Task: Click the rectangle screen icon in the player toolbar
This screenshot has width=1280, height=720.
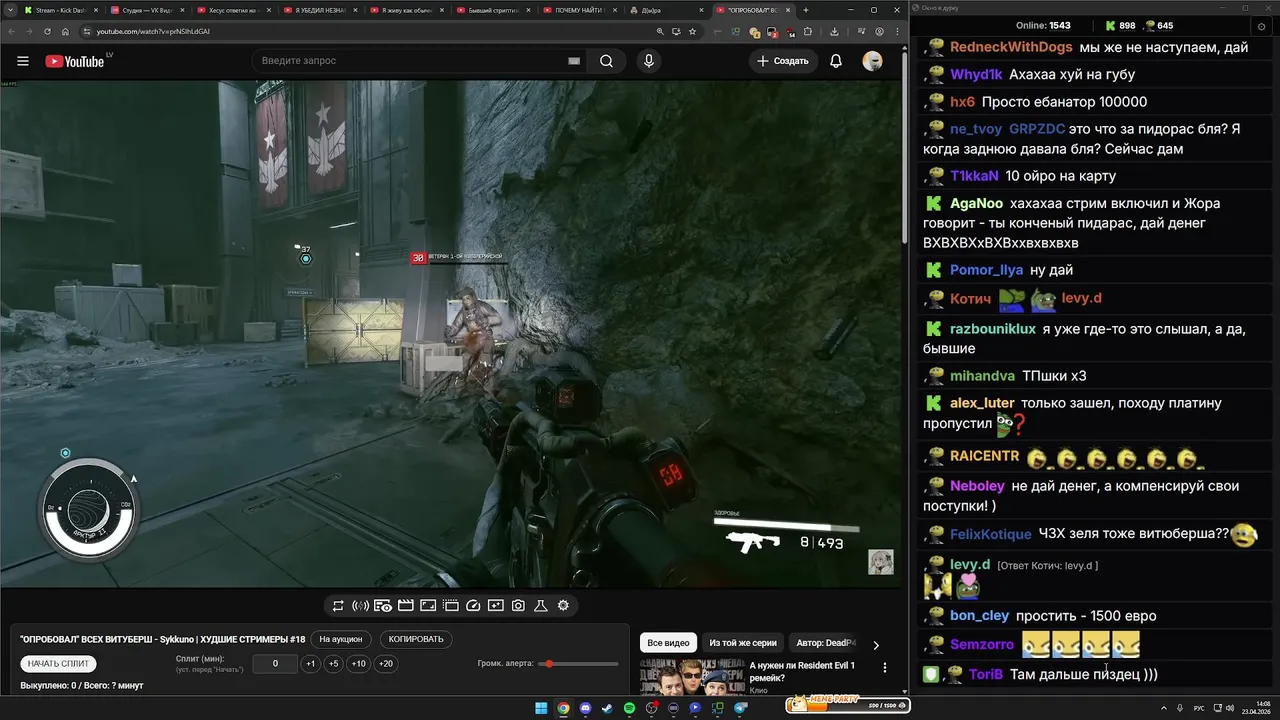Action: tap(428, 606)
